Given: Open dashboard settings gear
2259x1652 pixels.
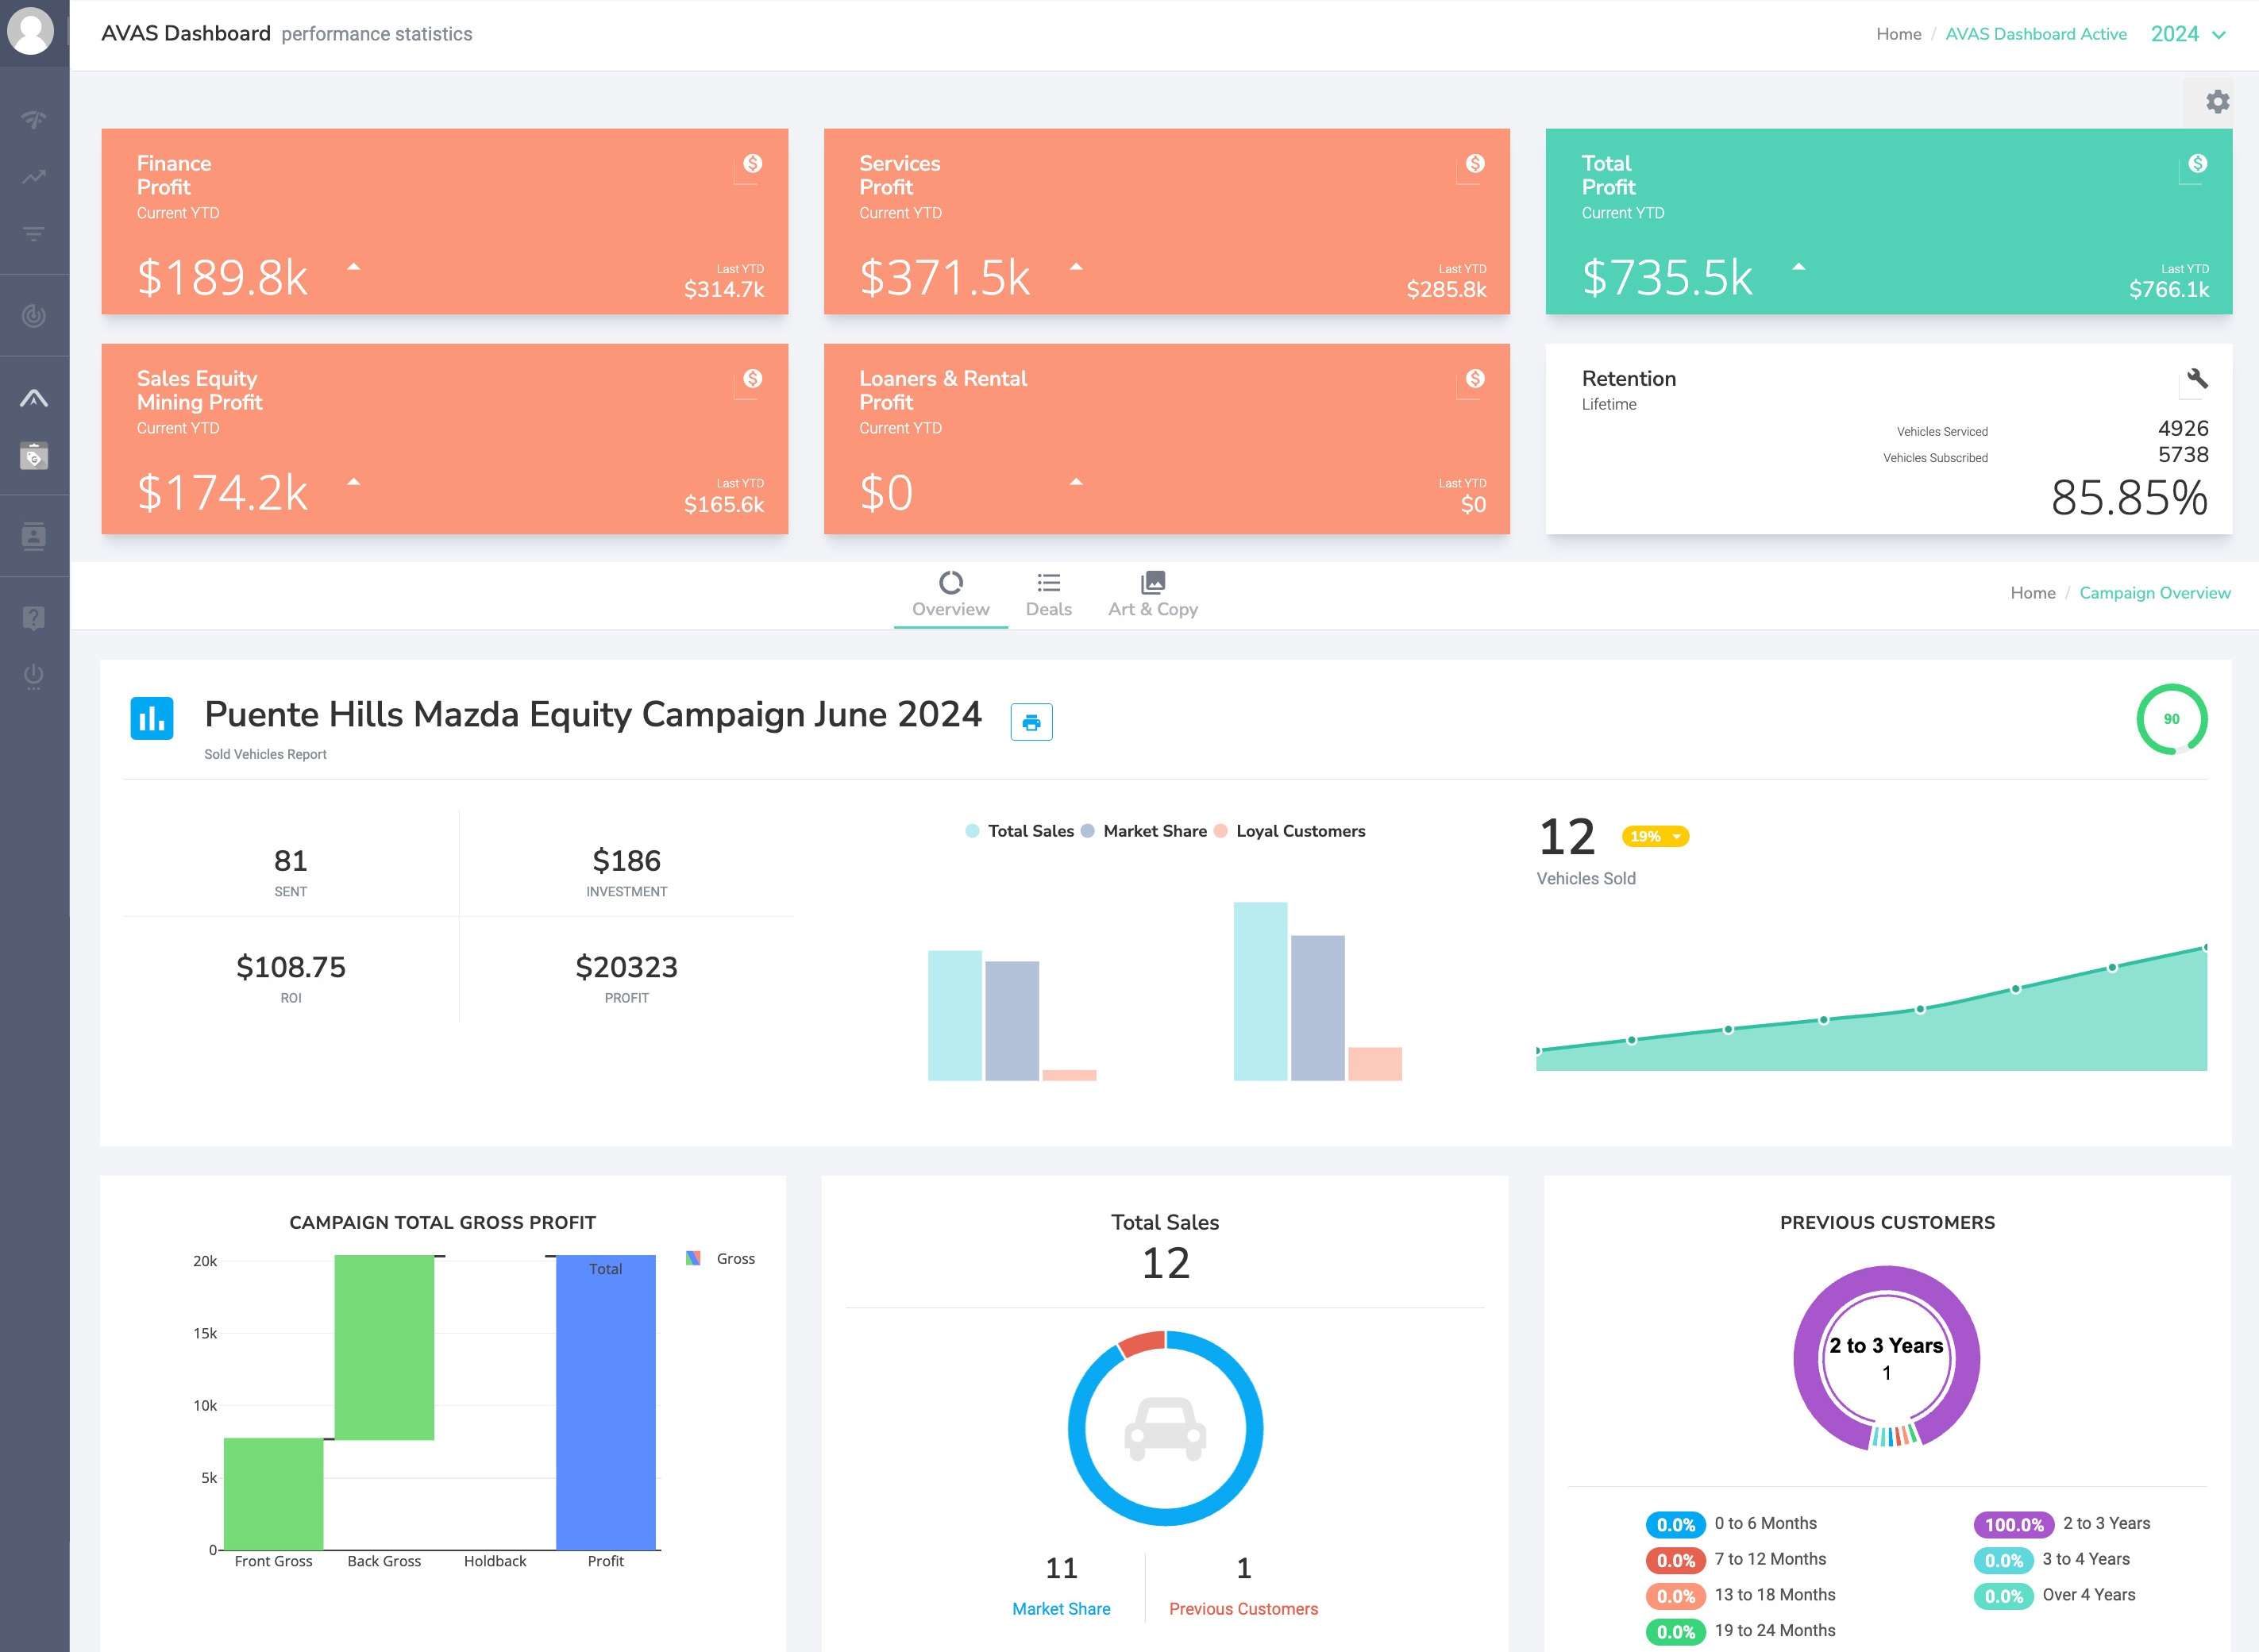Looking at the screenshot, I should (x=2217, y=102).
